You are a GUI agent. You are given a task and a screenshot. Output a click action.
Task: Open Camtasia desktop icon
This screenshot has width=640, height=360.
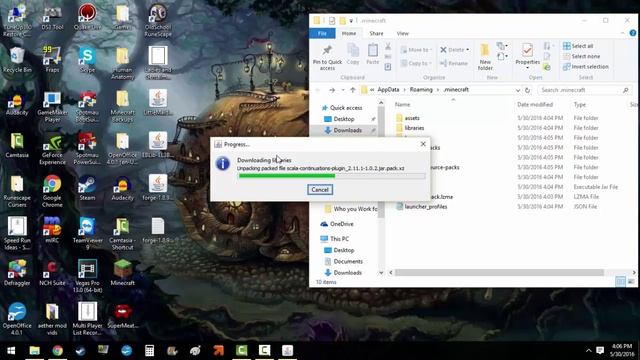pos(17,145)
